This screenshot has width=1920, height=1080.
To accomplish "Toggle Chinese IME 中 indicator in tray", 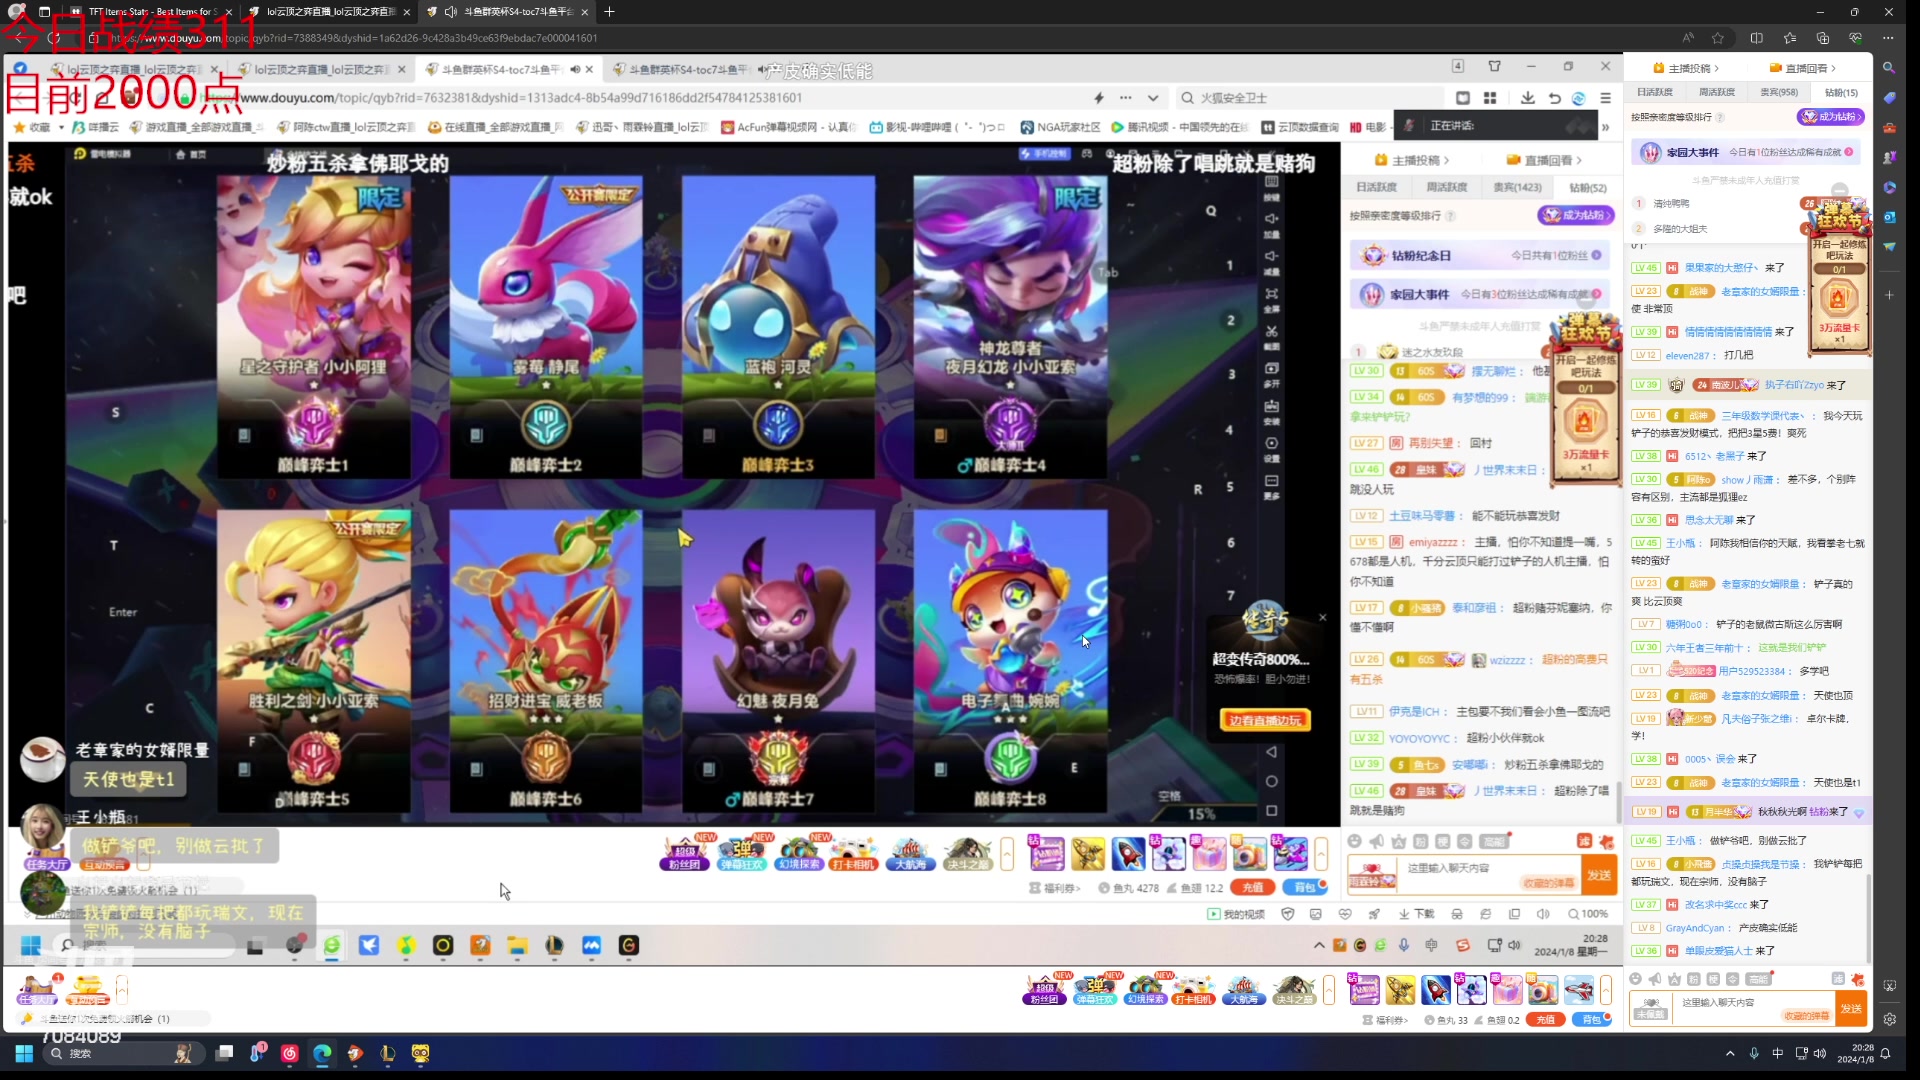I will (x=1777, y=1053).
